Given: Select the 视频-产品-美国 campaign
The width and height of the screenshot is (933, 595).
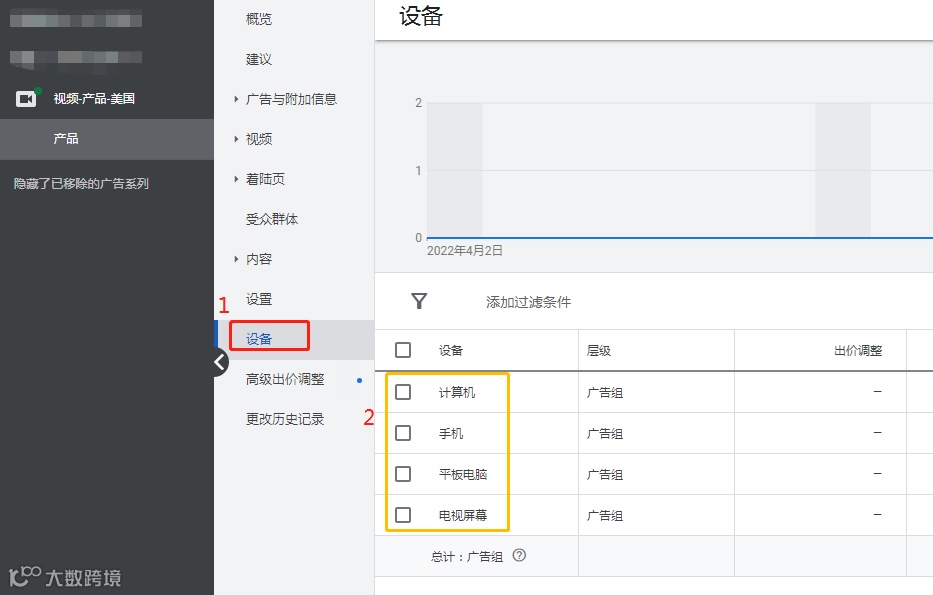Looking at the screenshot, I should pyautogui.click(x=94, y=99).
